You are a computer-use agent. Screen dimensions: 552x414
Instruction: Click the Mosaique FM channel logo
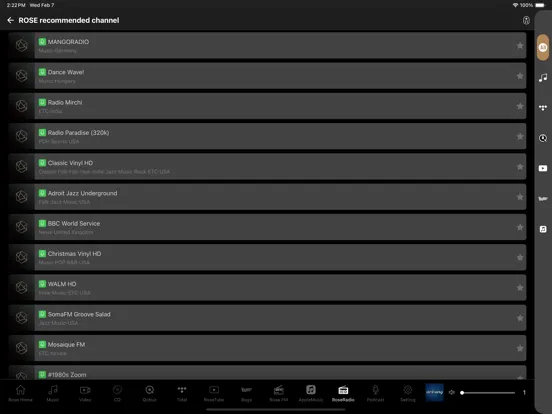pyautogui.click(x=21, y=348)
